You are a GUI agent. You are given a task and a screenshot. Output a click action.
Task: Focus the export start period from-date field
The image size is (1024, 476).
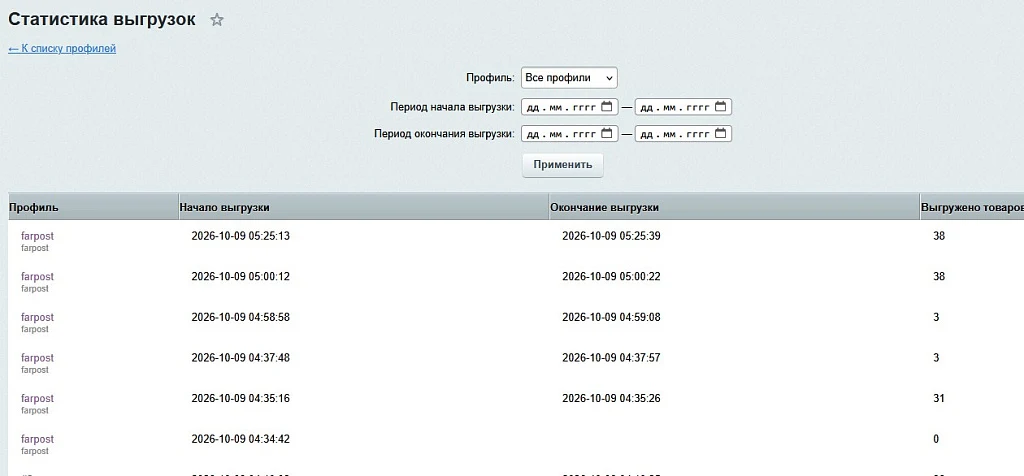pos(569,107)
